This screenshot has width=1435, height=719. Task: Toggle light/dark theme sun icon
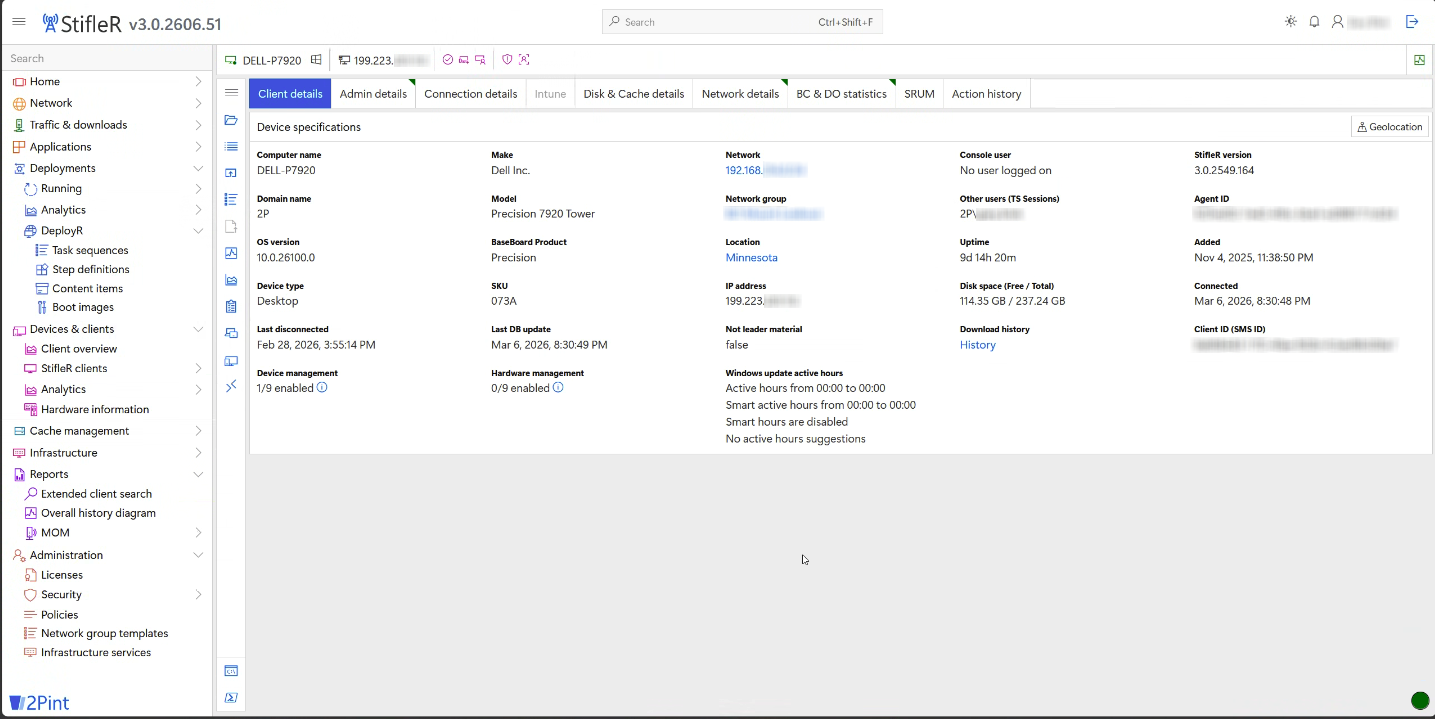(1291, 21)
